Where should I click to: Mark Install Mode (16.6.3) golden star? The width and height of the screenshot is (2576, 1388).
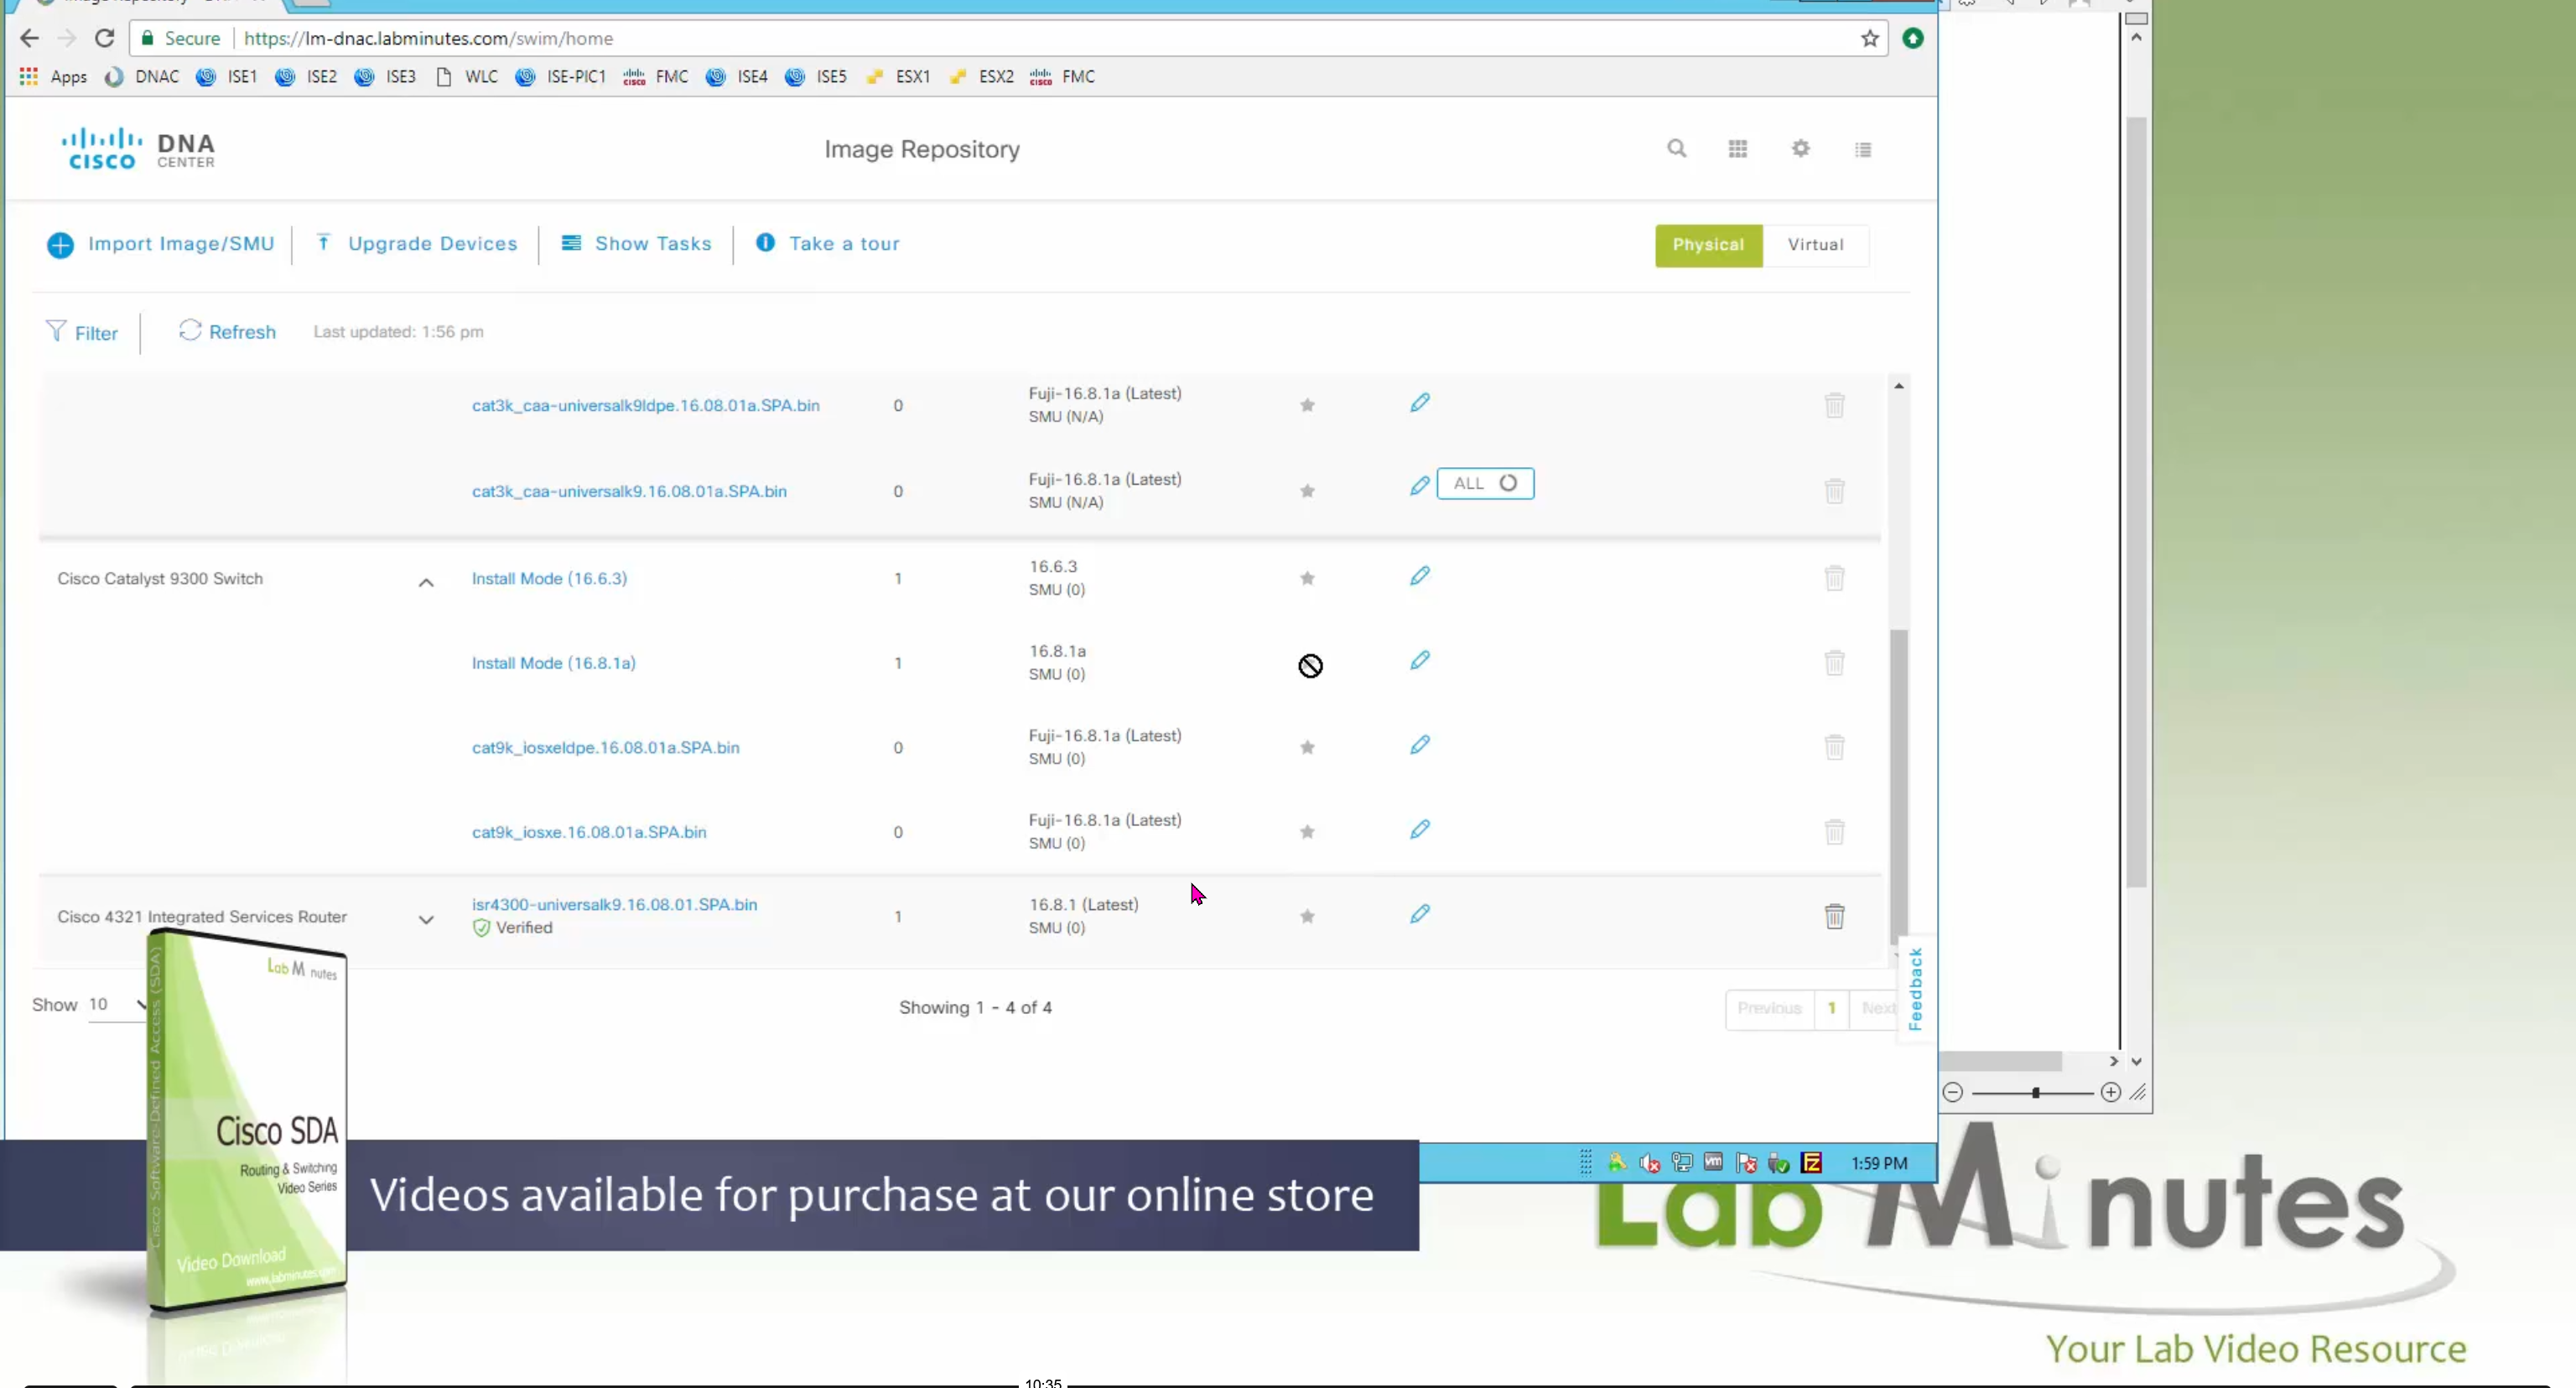(1307, 578)
